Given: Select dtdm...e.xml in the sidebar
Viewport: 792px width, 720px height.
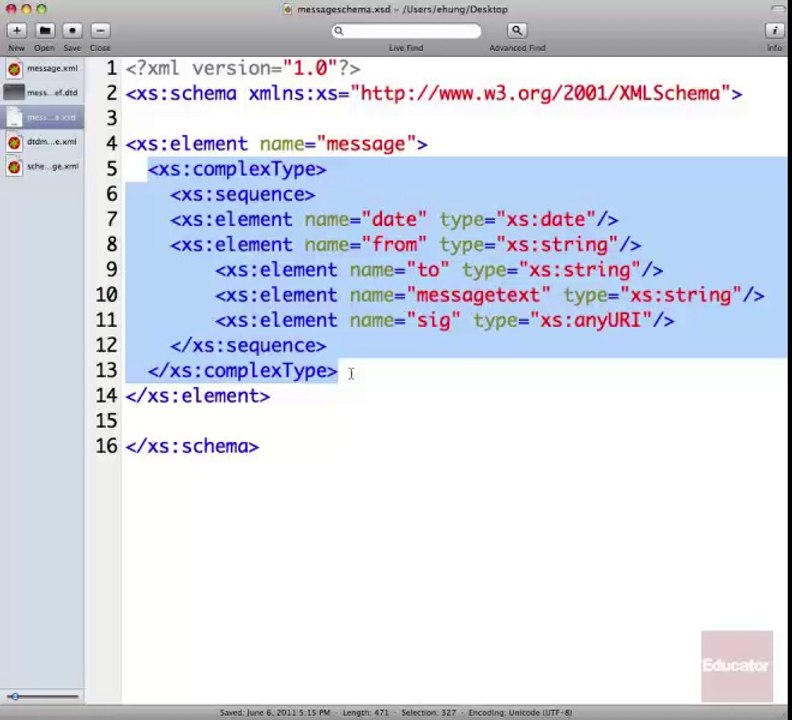Looking at the screenshot, I should click(42, 142).
